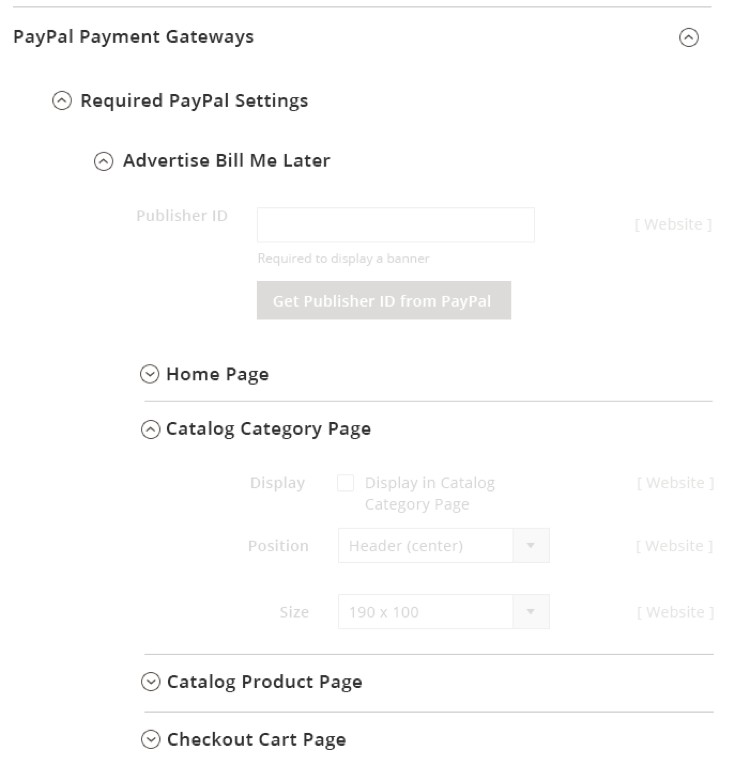Image resolution: width=750 pixels, height=766 pixels.
Task: Click Get Publisher ID from PayPal button
Action: coord(383,301)
